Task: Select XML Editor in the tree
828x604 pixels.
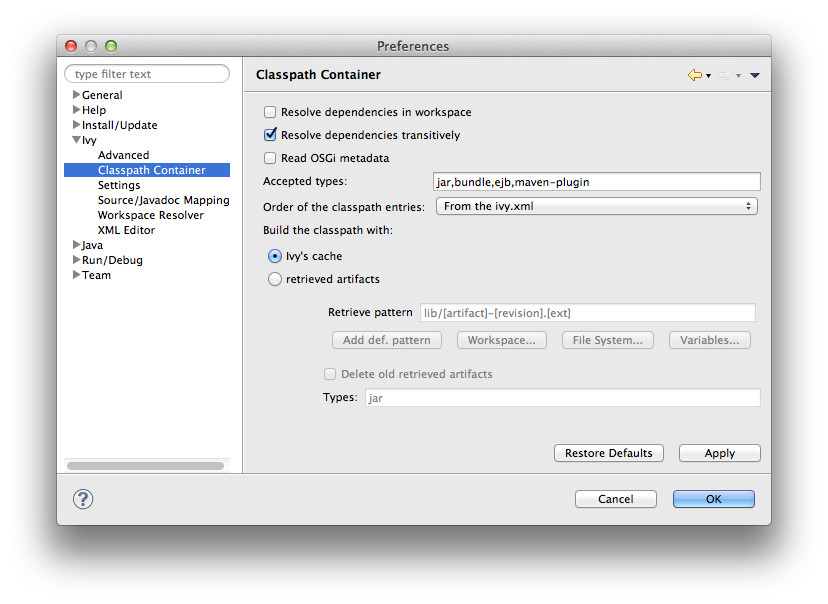Action: [126, 230]
